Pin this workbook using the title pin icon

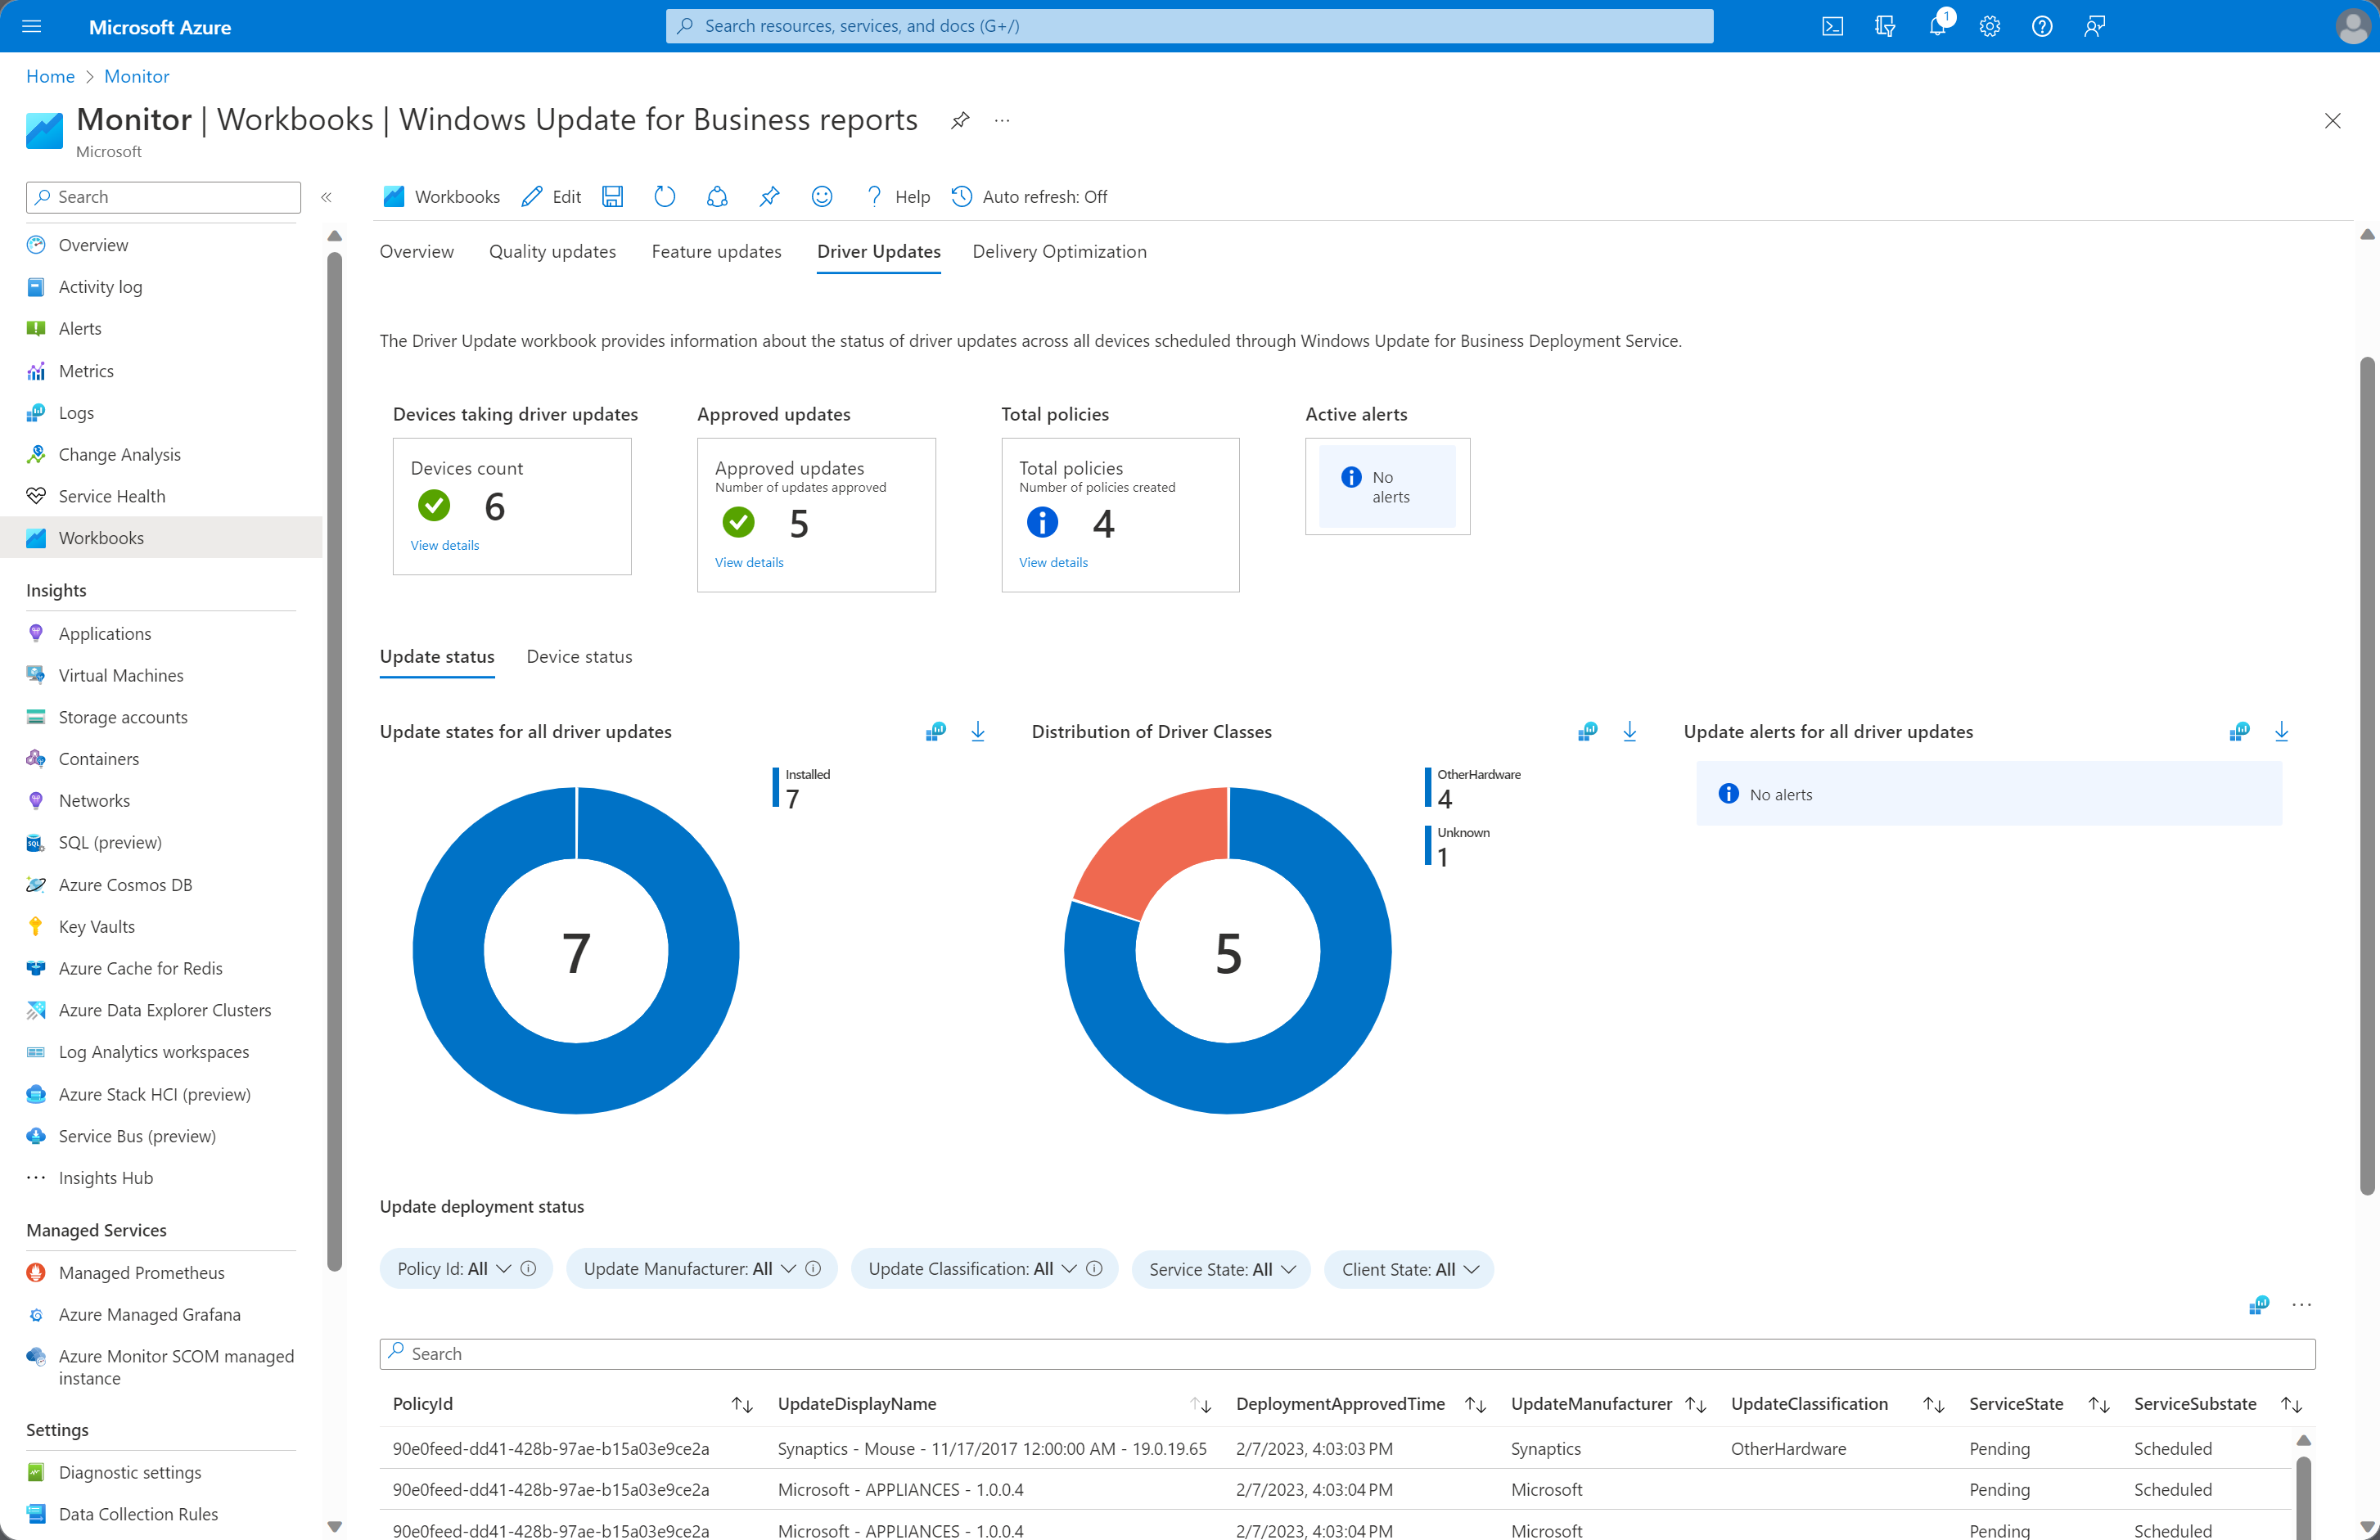tap(960, 121)
